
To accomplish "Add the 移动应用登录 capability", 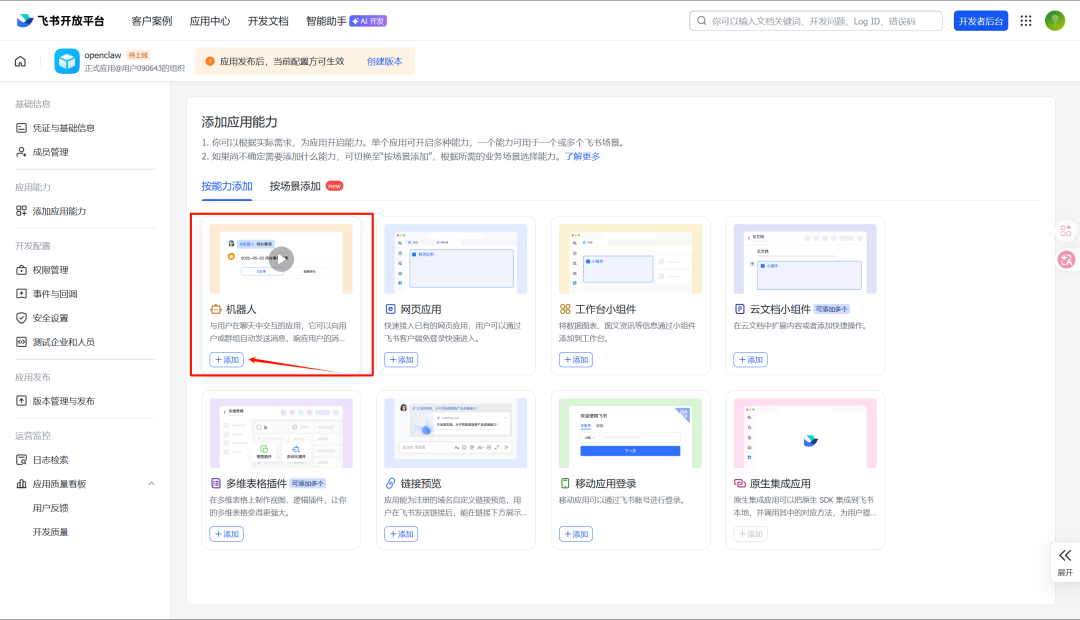I will (576, 534).
